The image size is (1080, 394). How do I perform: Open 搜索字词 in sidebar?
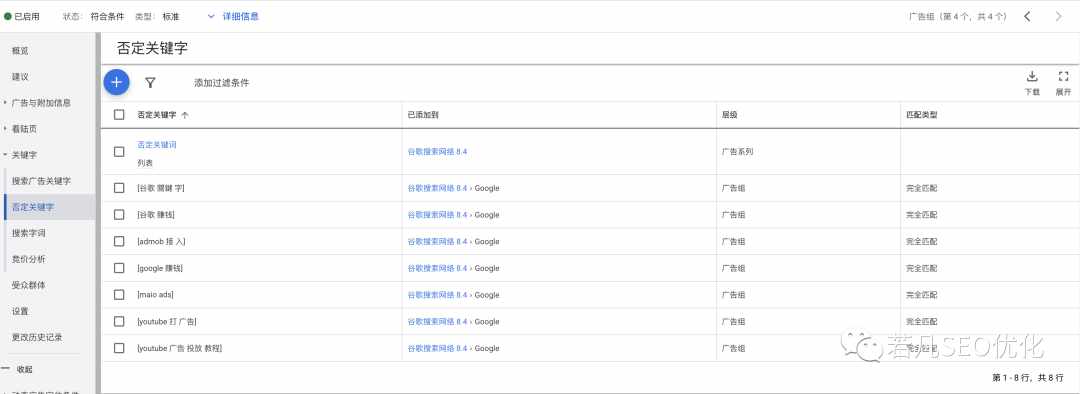pos(29,233)
